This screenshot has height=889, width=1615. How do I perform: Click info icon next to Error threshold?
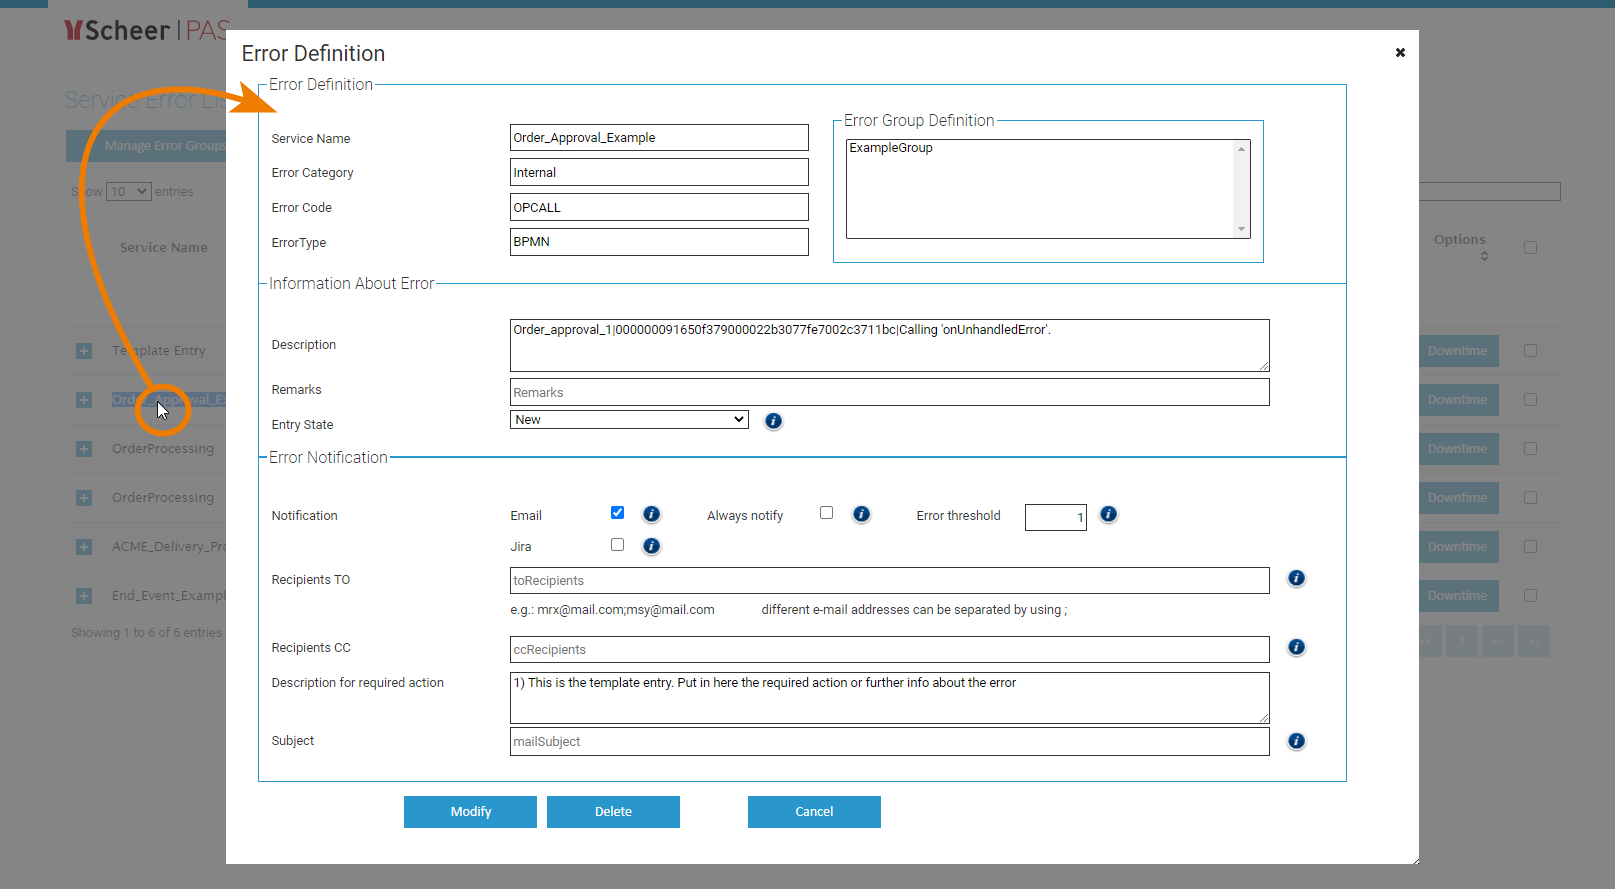pos(1108,514)
